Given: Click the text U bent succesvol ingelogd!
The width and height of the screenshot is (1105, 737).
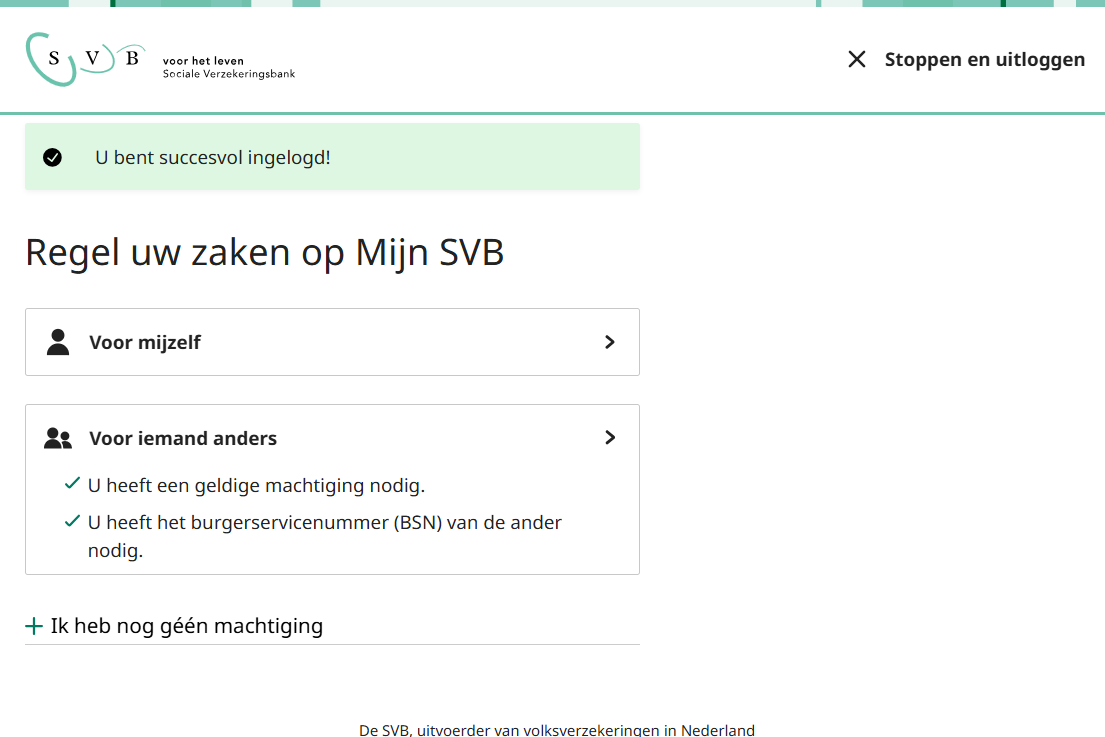Looking at the screenshot, I should (x=213, y=158).
